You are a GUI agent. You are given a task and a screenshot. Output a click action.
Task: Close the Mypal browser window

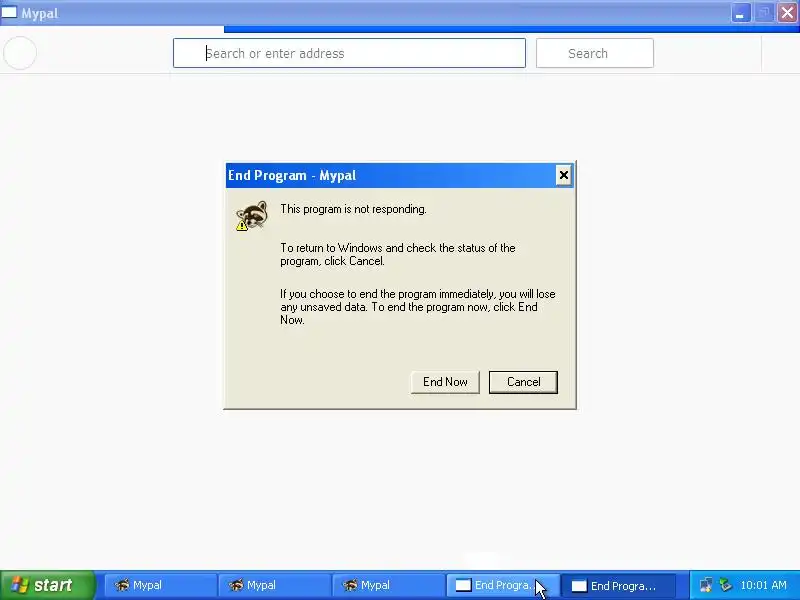tap(787, 13)
